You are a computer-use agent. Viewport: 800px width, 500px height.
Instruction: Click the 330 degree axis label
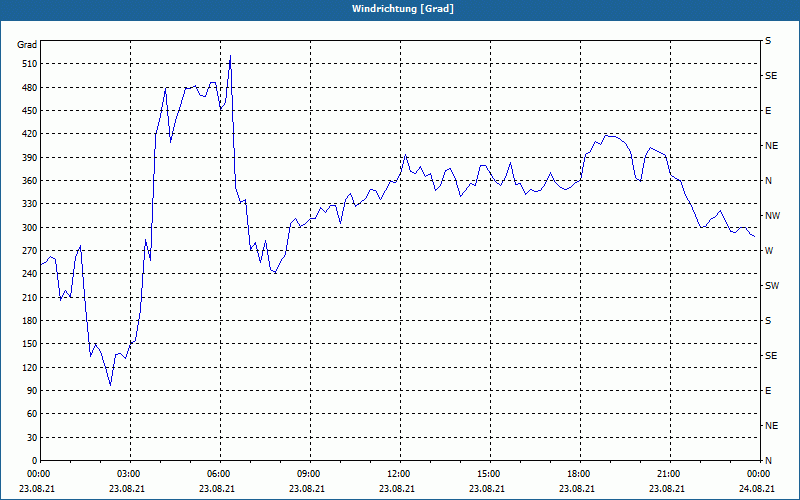click(30, 204)
